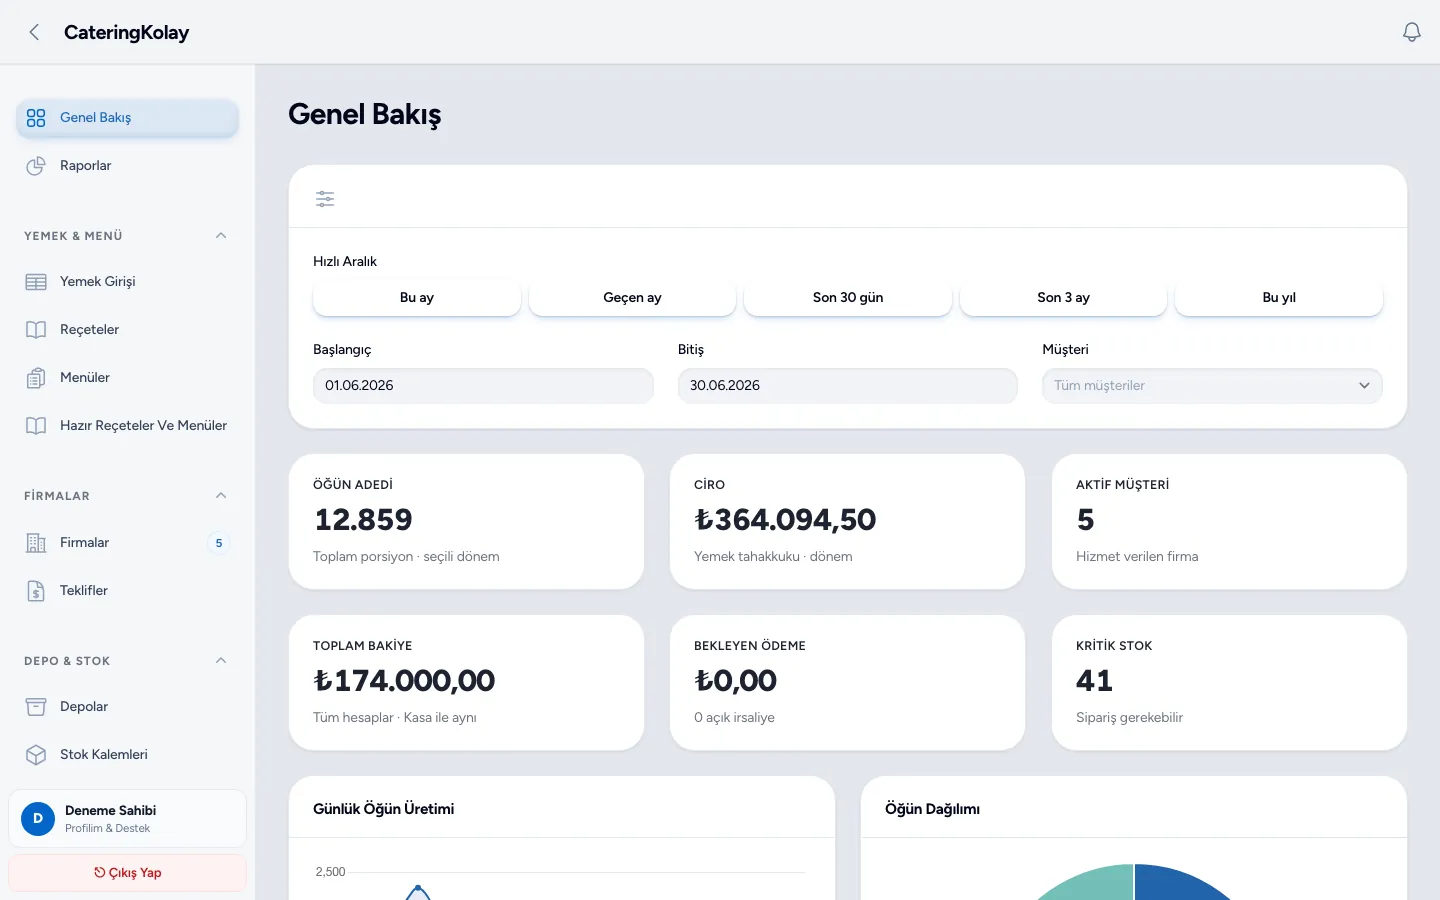The height and width of the screenshot is (900, 1440).
Task: Click "Tüm hesaplar · Kasa ile aynı" text
Action: pos(395,718)
